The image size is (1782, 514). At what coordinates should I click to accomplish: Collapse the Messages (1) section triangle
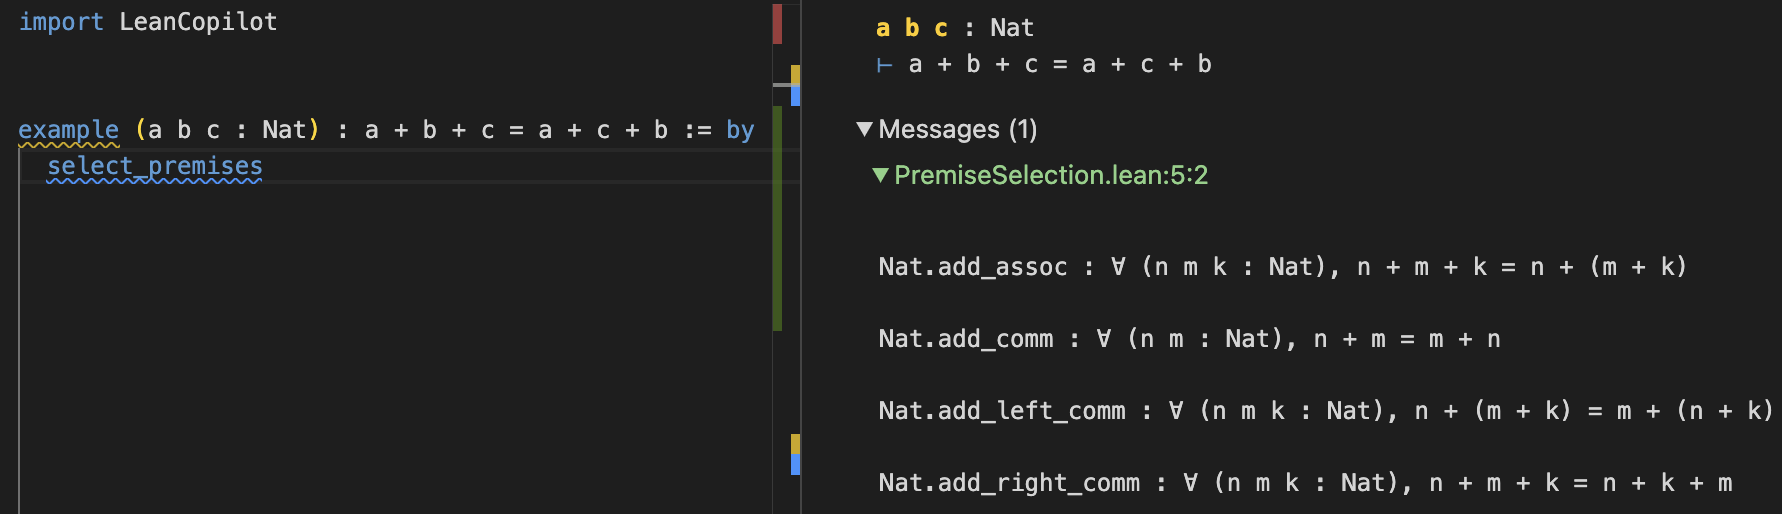pyautogui.click(x=865, y=129)
